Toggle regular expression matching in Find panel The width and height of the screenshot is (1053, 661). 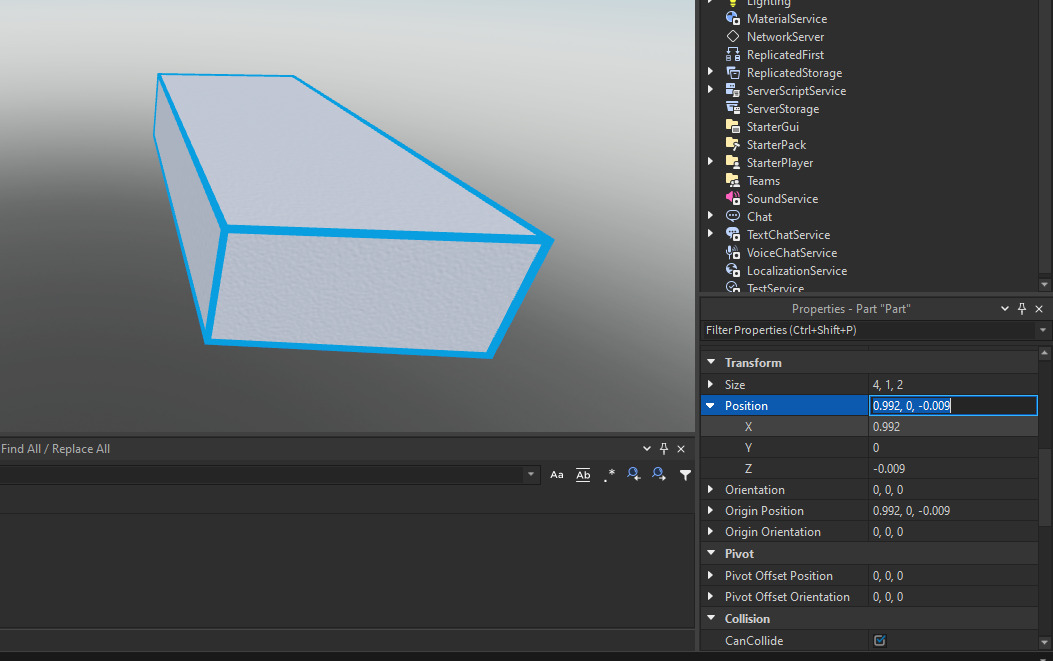click(x=609, y=476)
